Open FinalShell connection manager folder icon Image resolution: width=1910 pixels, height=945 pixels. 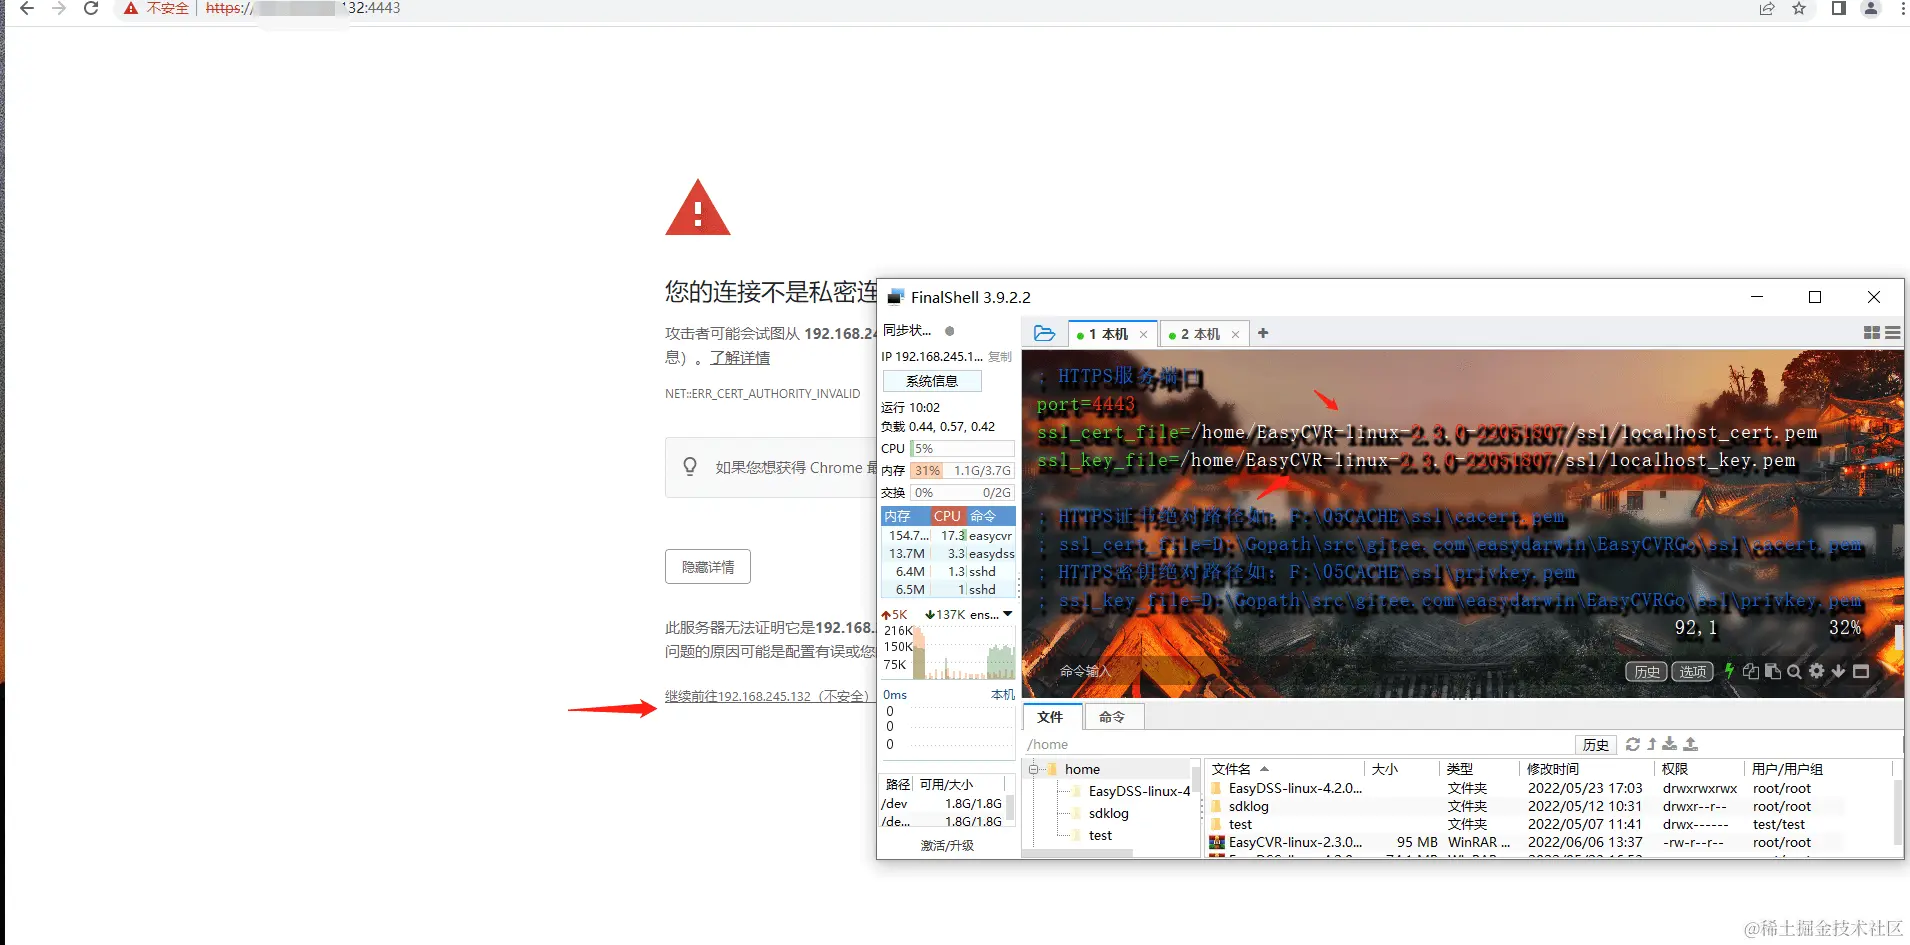(1044, 334)
